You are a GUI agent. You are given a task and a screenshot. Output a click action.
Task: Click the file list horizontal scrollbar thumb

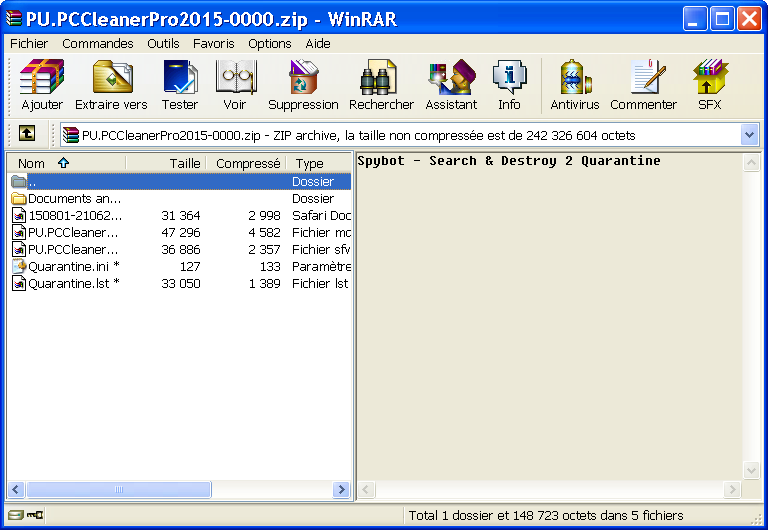click(119, 489)
